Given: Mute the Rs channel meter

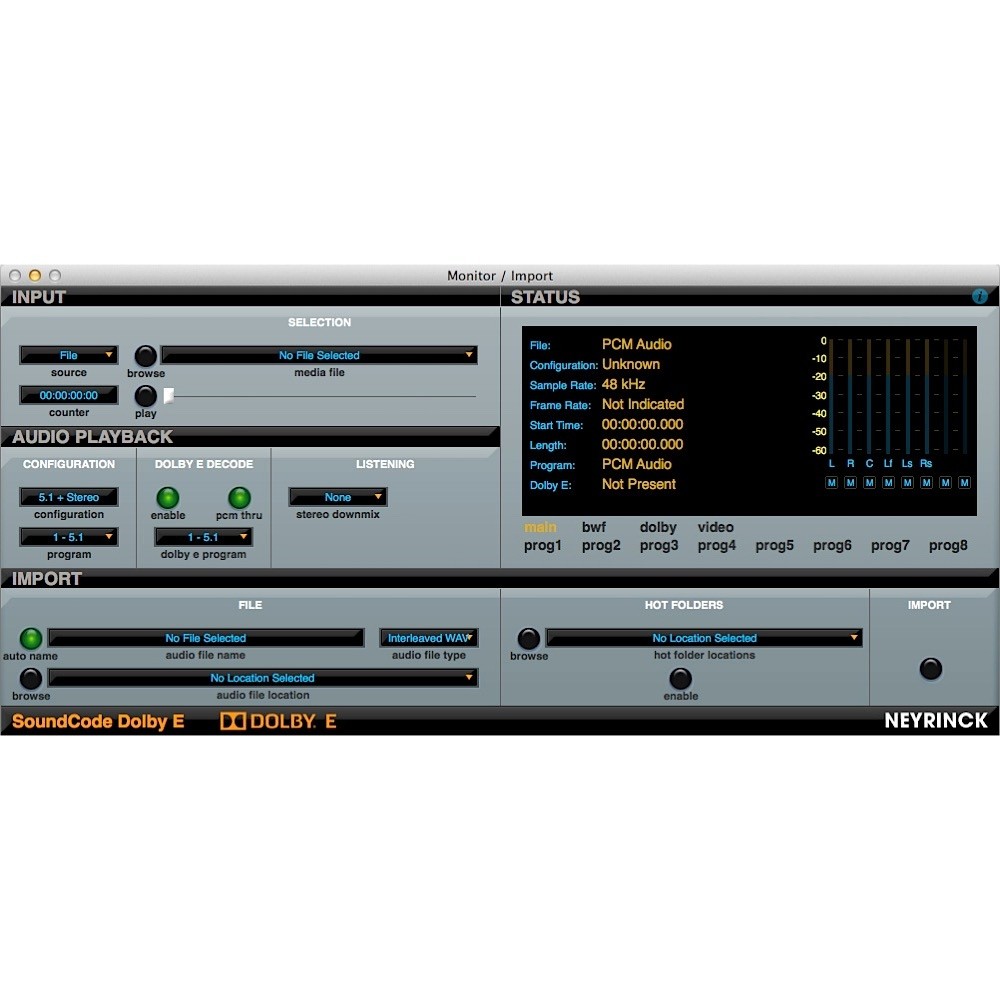Looking at the screenshot, I should pyautogui.click(x=927, y=483).
